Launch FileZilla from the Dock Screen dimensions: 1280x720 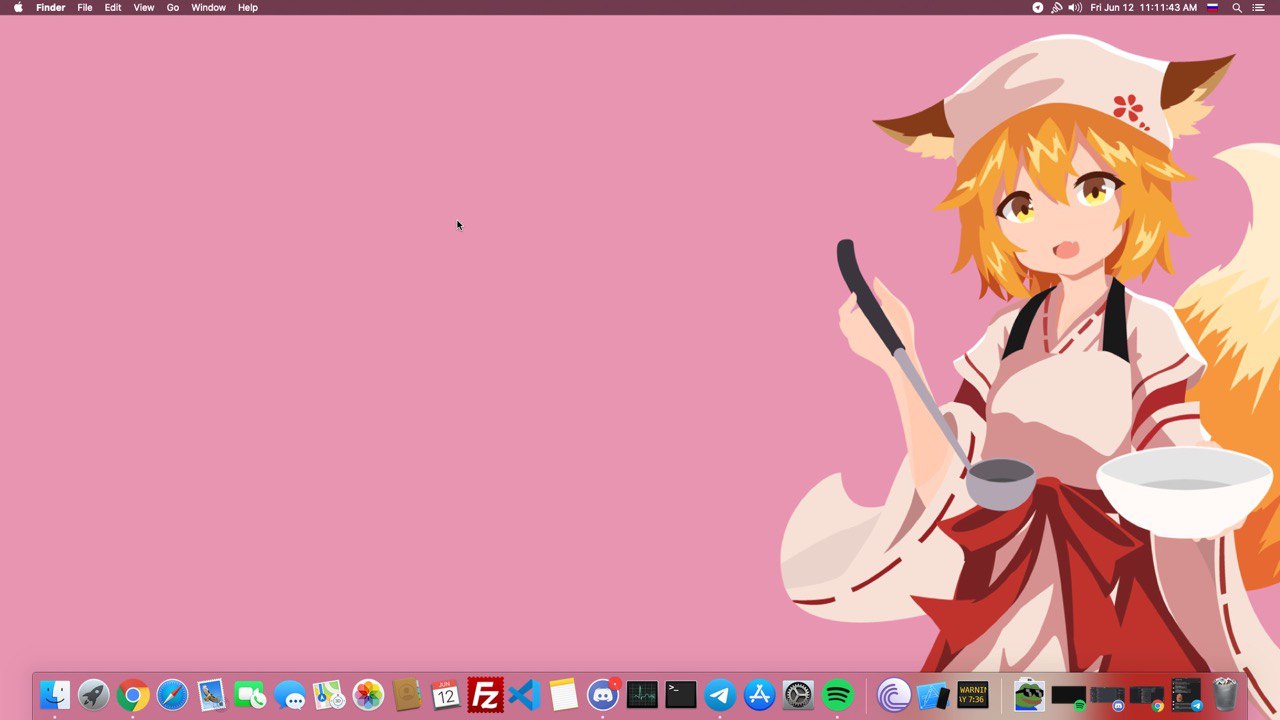(x=485, y=694)
